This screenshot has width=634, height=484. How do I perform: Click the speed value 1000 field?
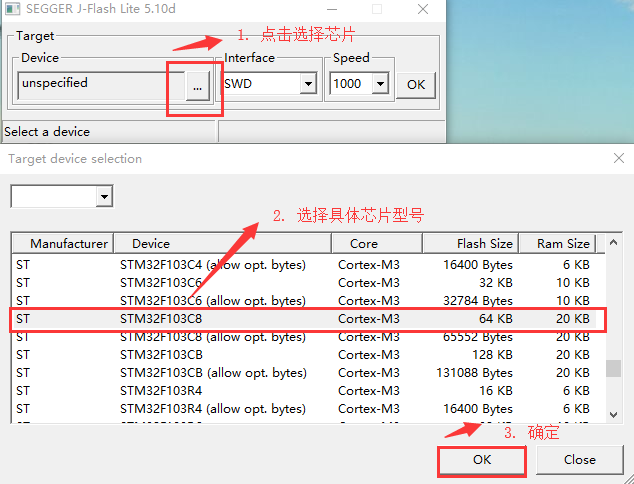coord(351,84)
